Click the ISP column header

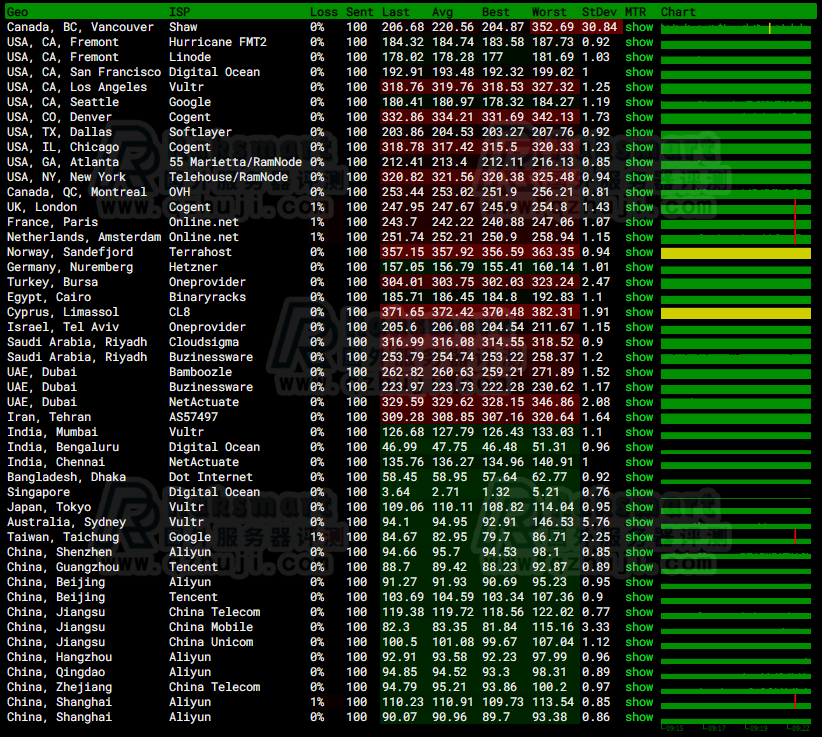click(x=179, y=12)
